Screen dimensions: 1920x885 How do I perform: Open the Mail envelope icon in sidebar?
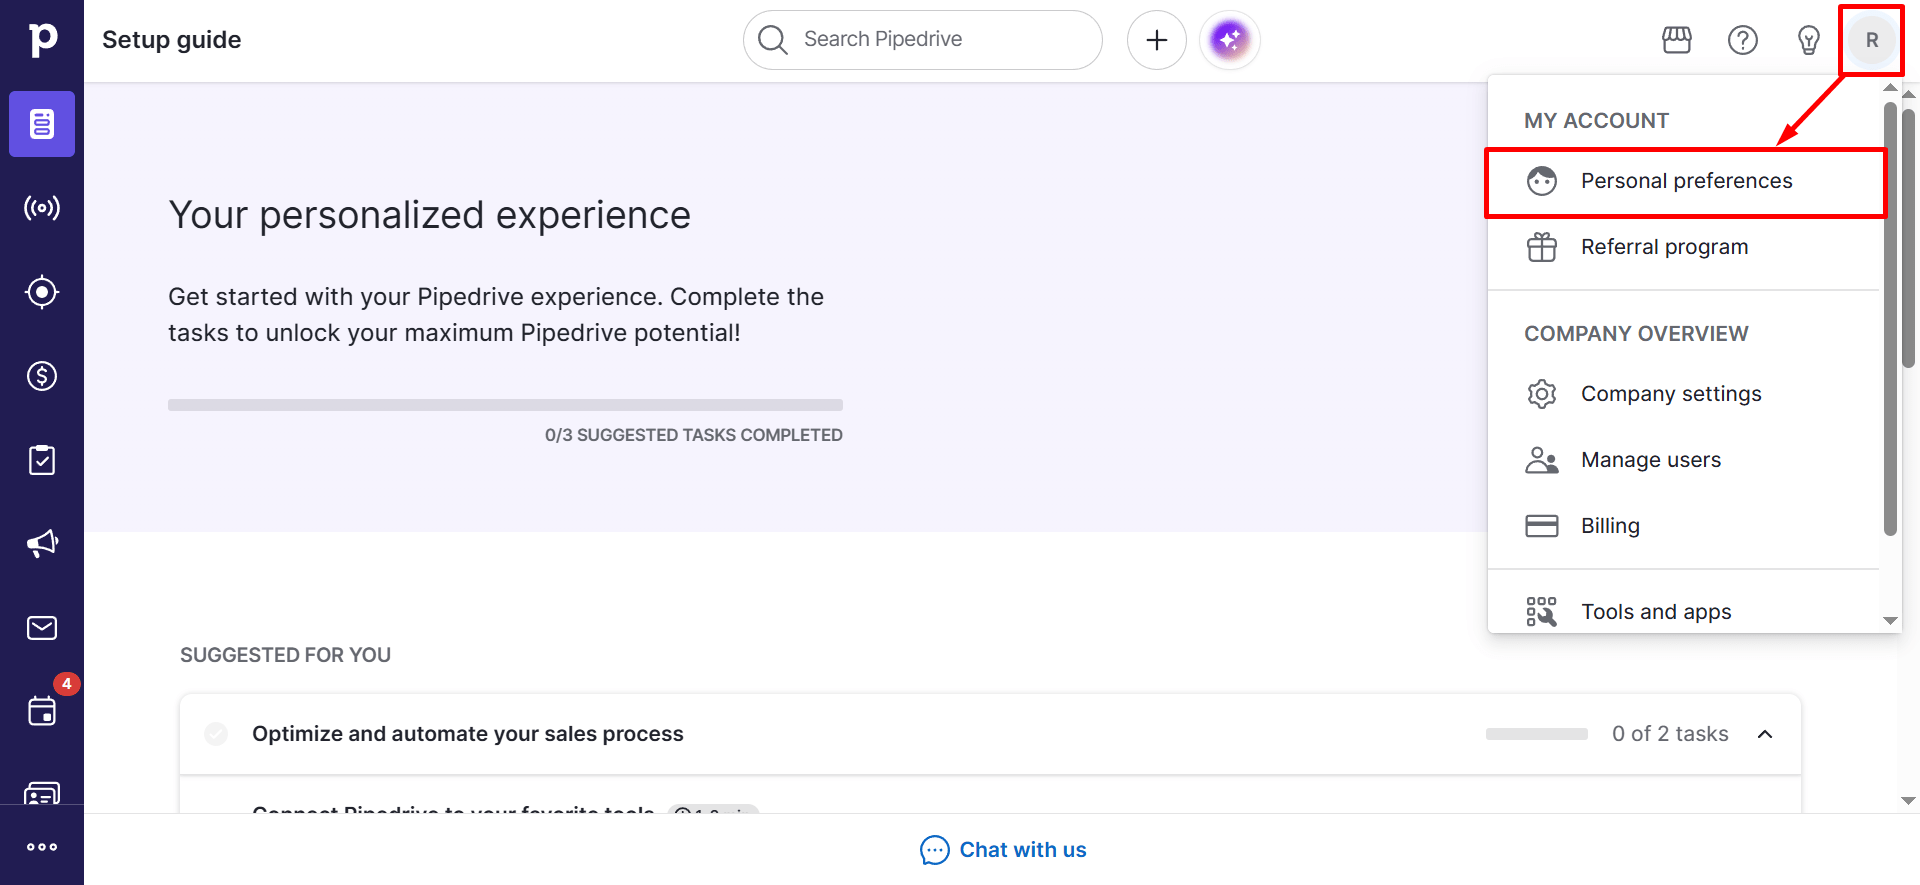[42, 628]
